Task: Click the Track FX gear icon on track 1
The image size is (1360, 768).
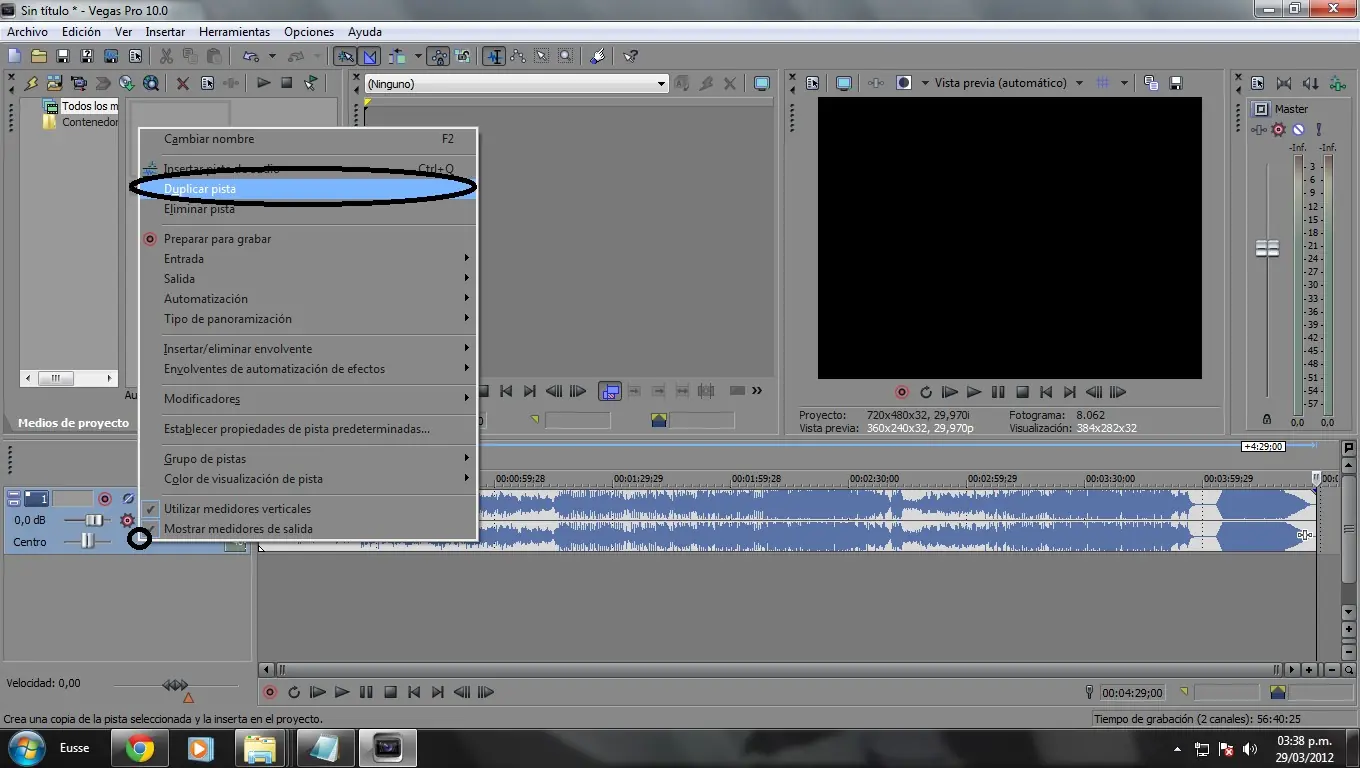Action: point(127,520)
